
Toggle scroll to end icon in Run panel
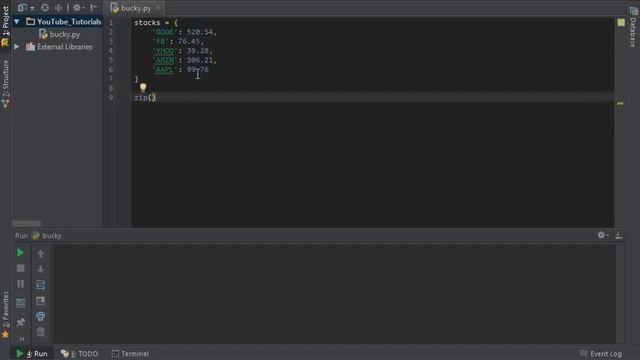(x=40, y=301)
